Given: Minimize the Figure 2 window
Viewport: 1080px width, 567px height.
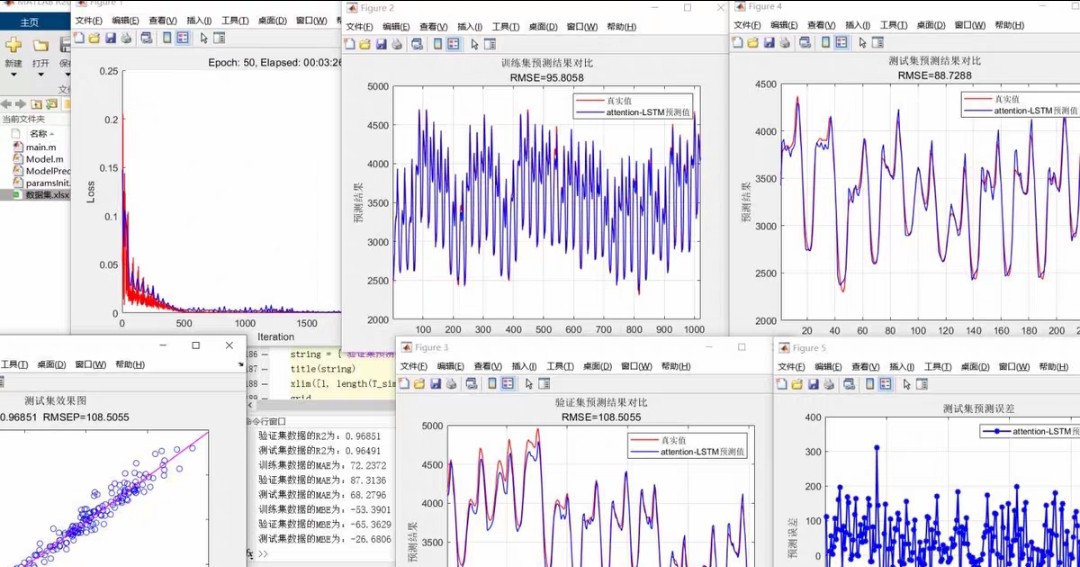Looking at the screenshot, I should click(654, 8).
